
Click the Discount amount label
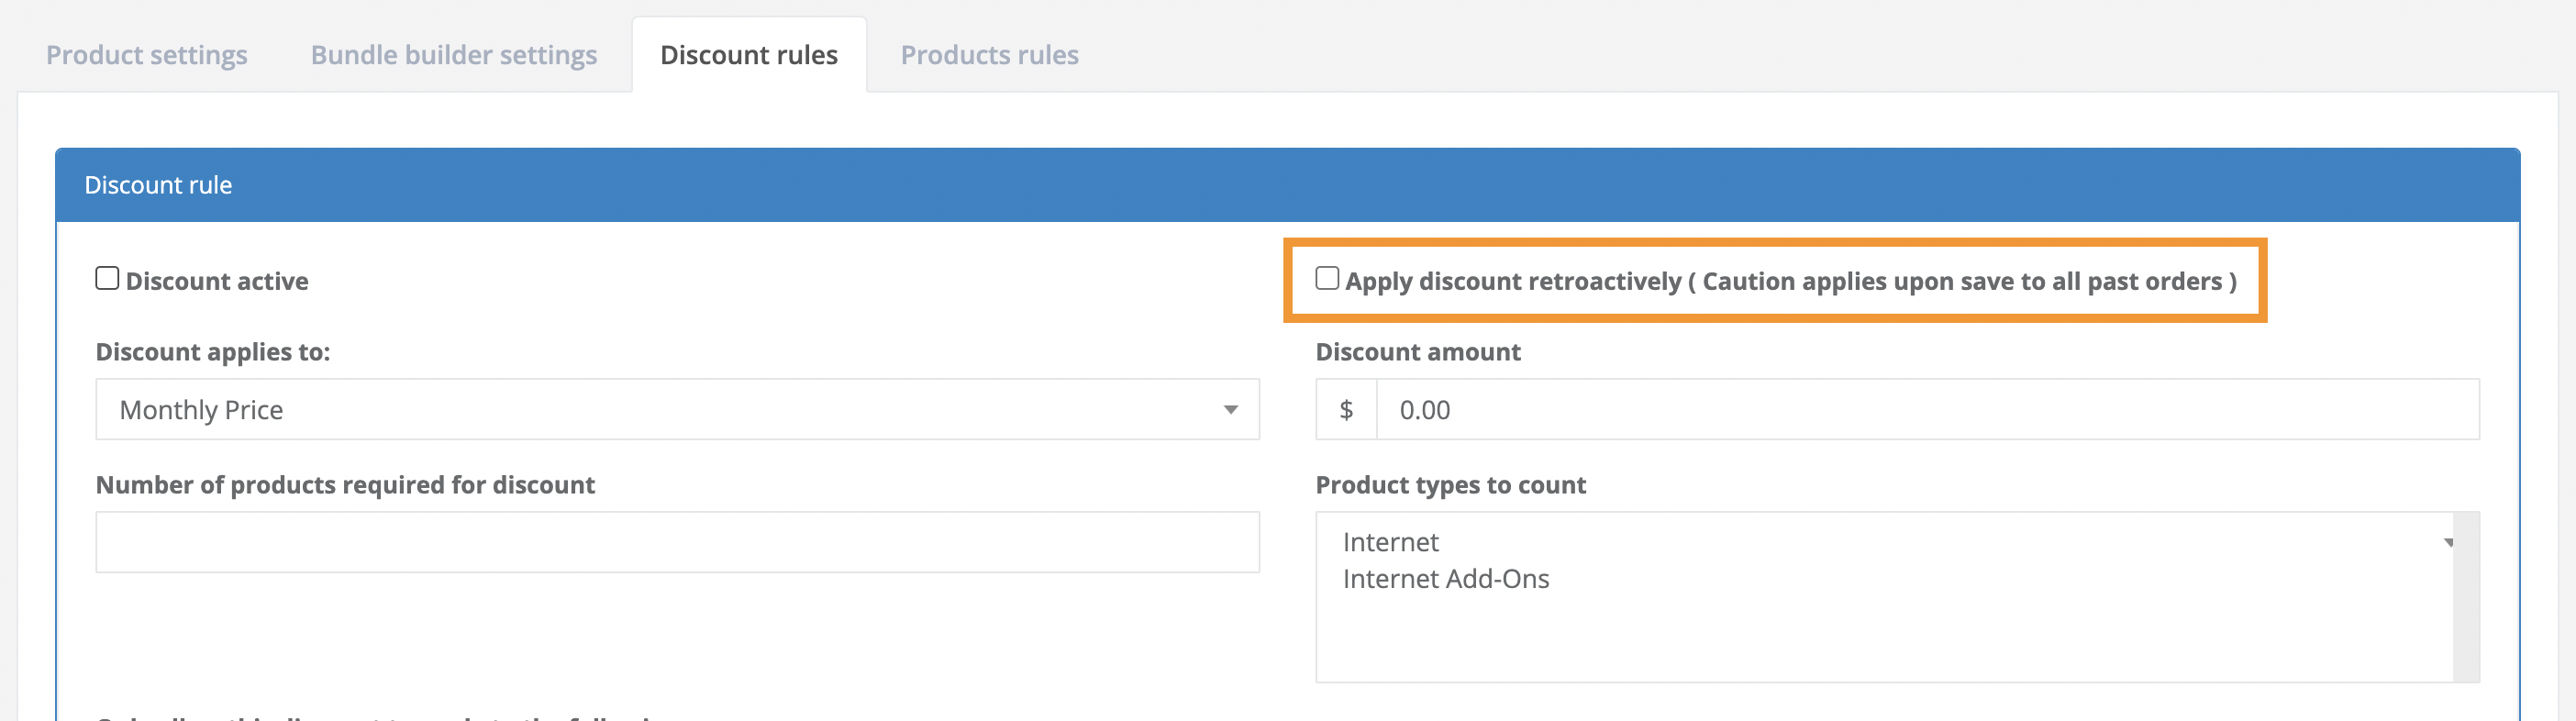click(1417, 352)
